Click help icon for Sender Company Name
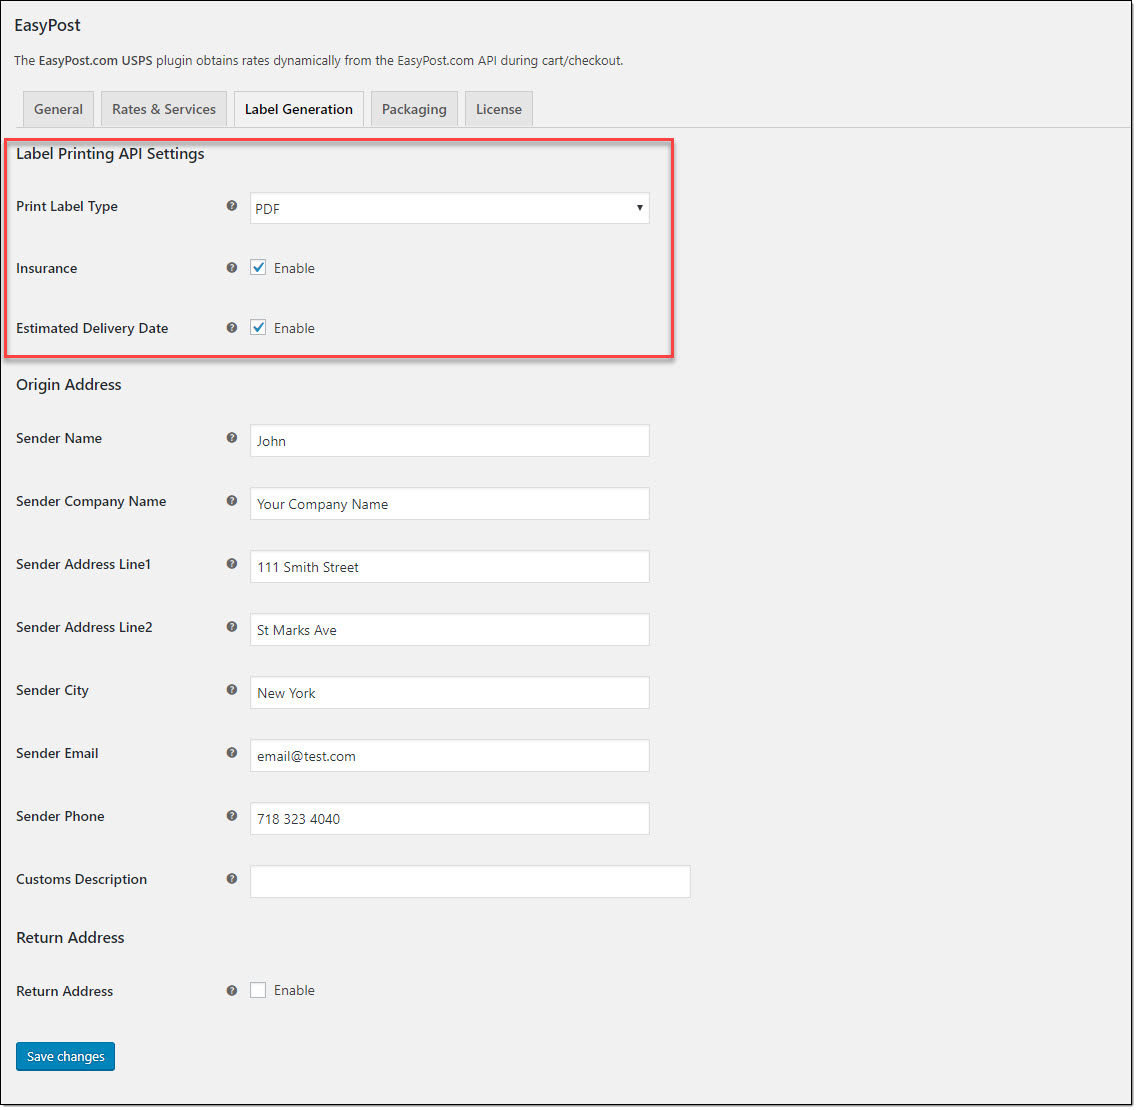This screenshot has width=1137, height=1110. pos(231,501)
